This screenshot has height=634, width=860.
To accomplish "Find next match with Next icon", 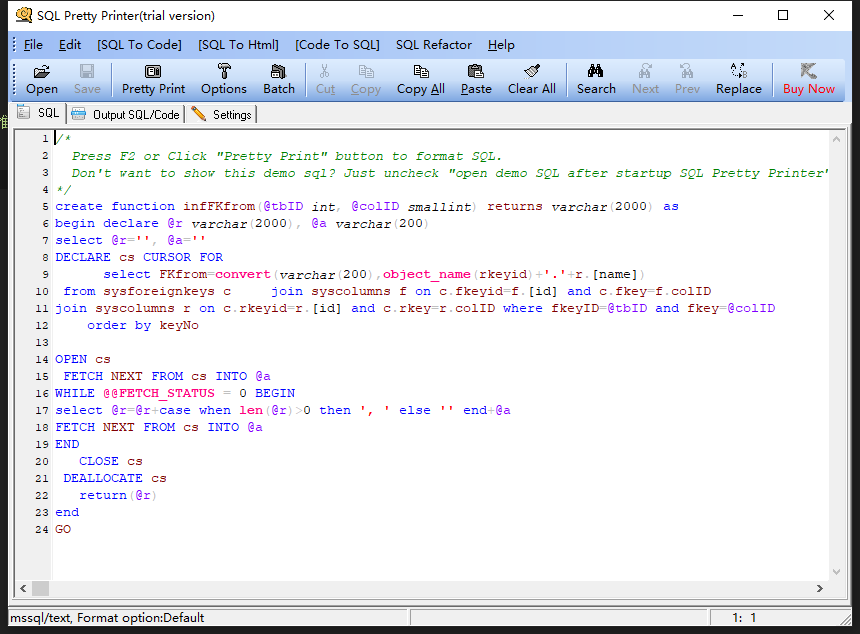I will (646, 80).
